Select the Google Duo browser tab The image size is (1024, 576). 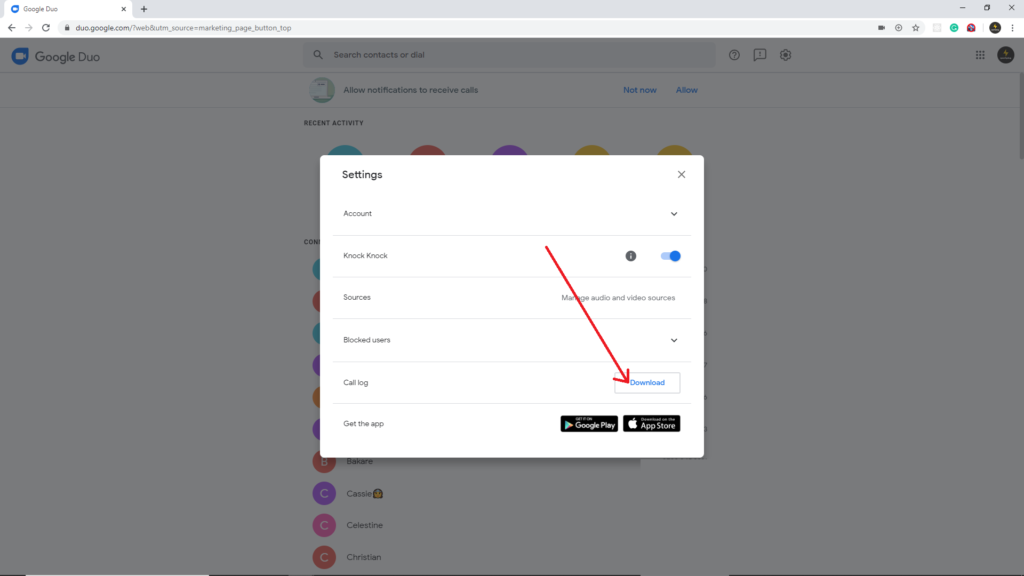(67, 9)
